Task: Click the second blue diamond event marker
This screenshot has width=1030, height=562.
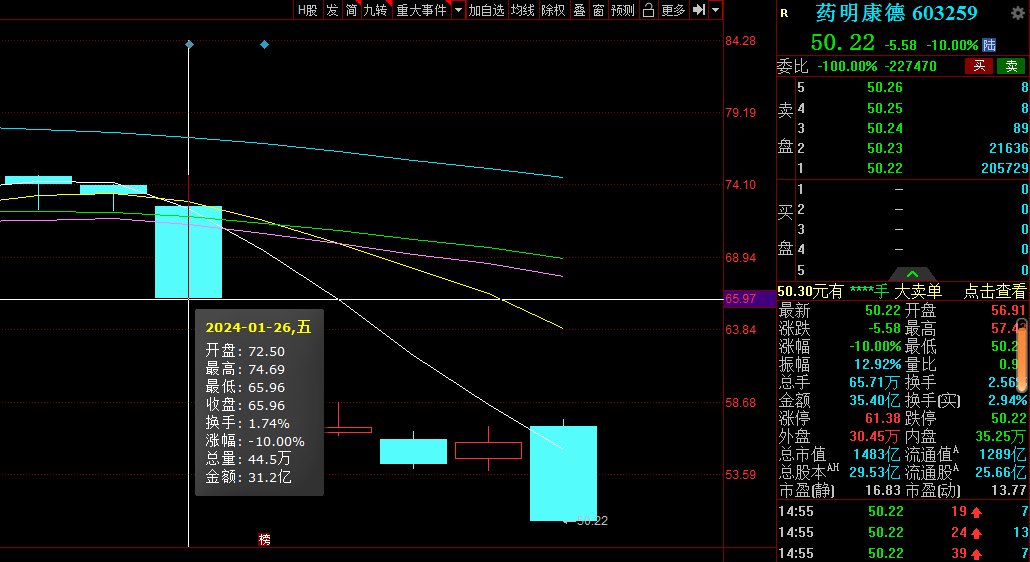Action: 264,45
